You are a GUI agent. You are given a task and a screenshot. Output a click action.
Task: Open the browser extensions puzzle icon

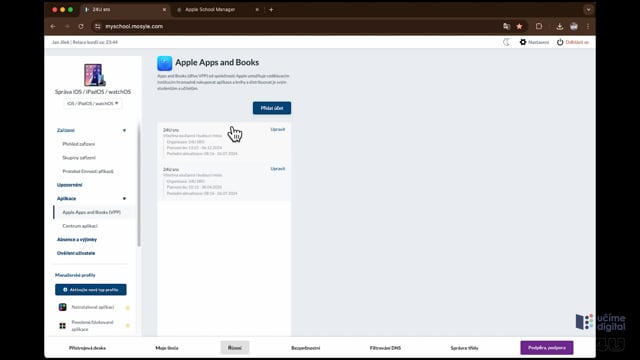(539, 27)
